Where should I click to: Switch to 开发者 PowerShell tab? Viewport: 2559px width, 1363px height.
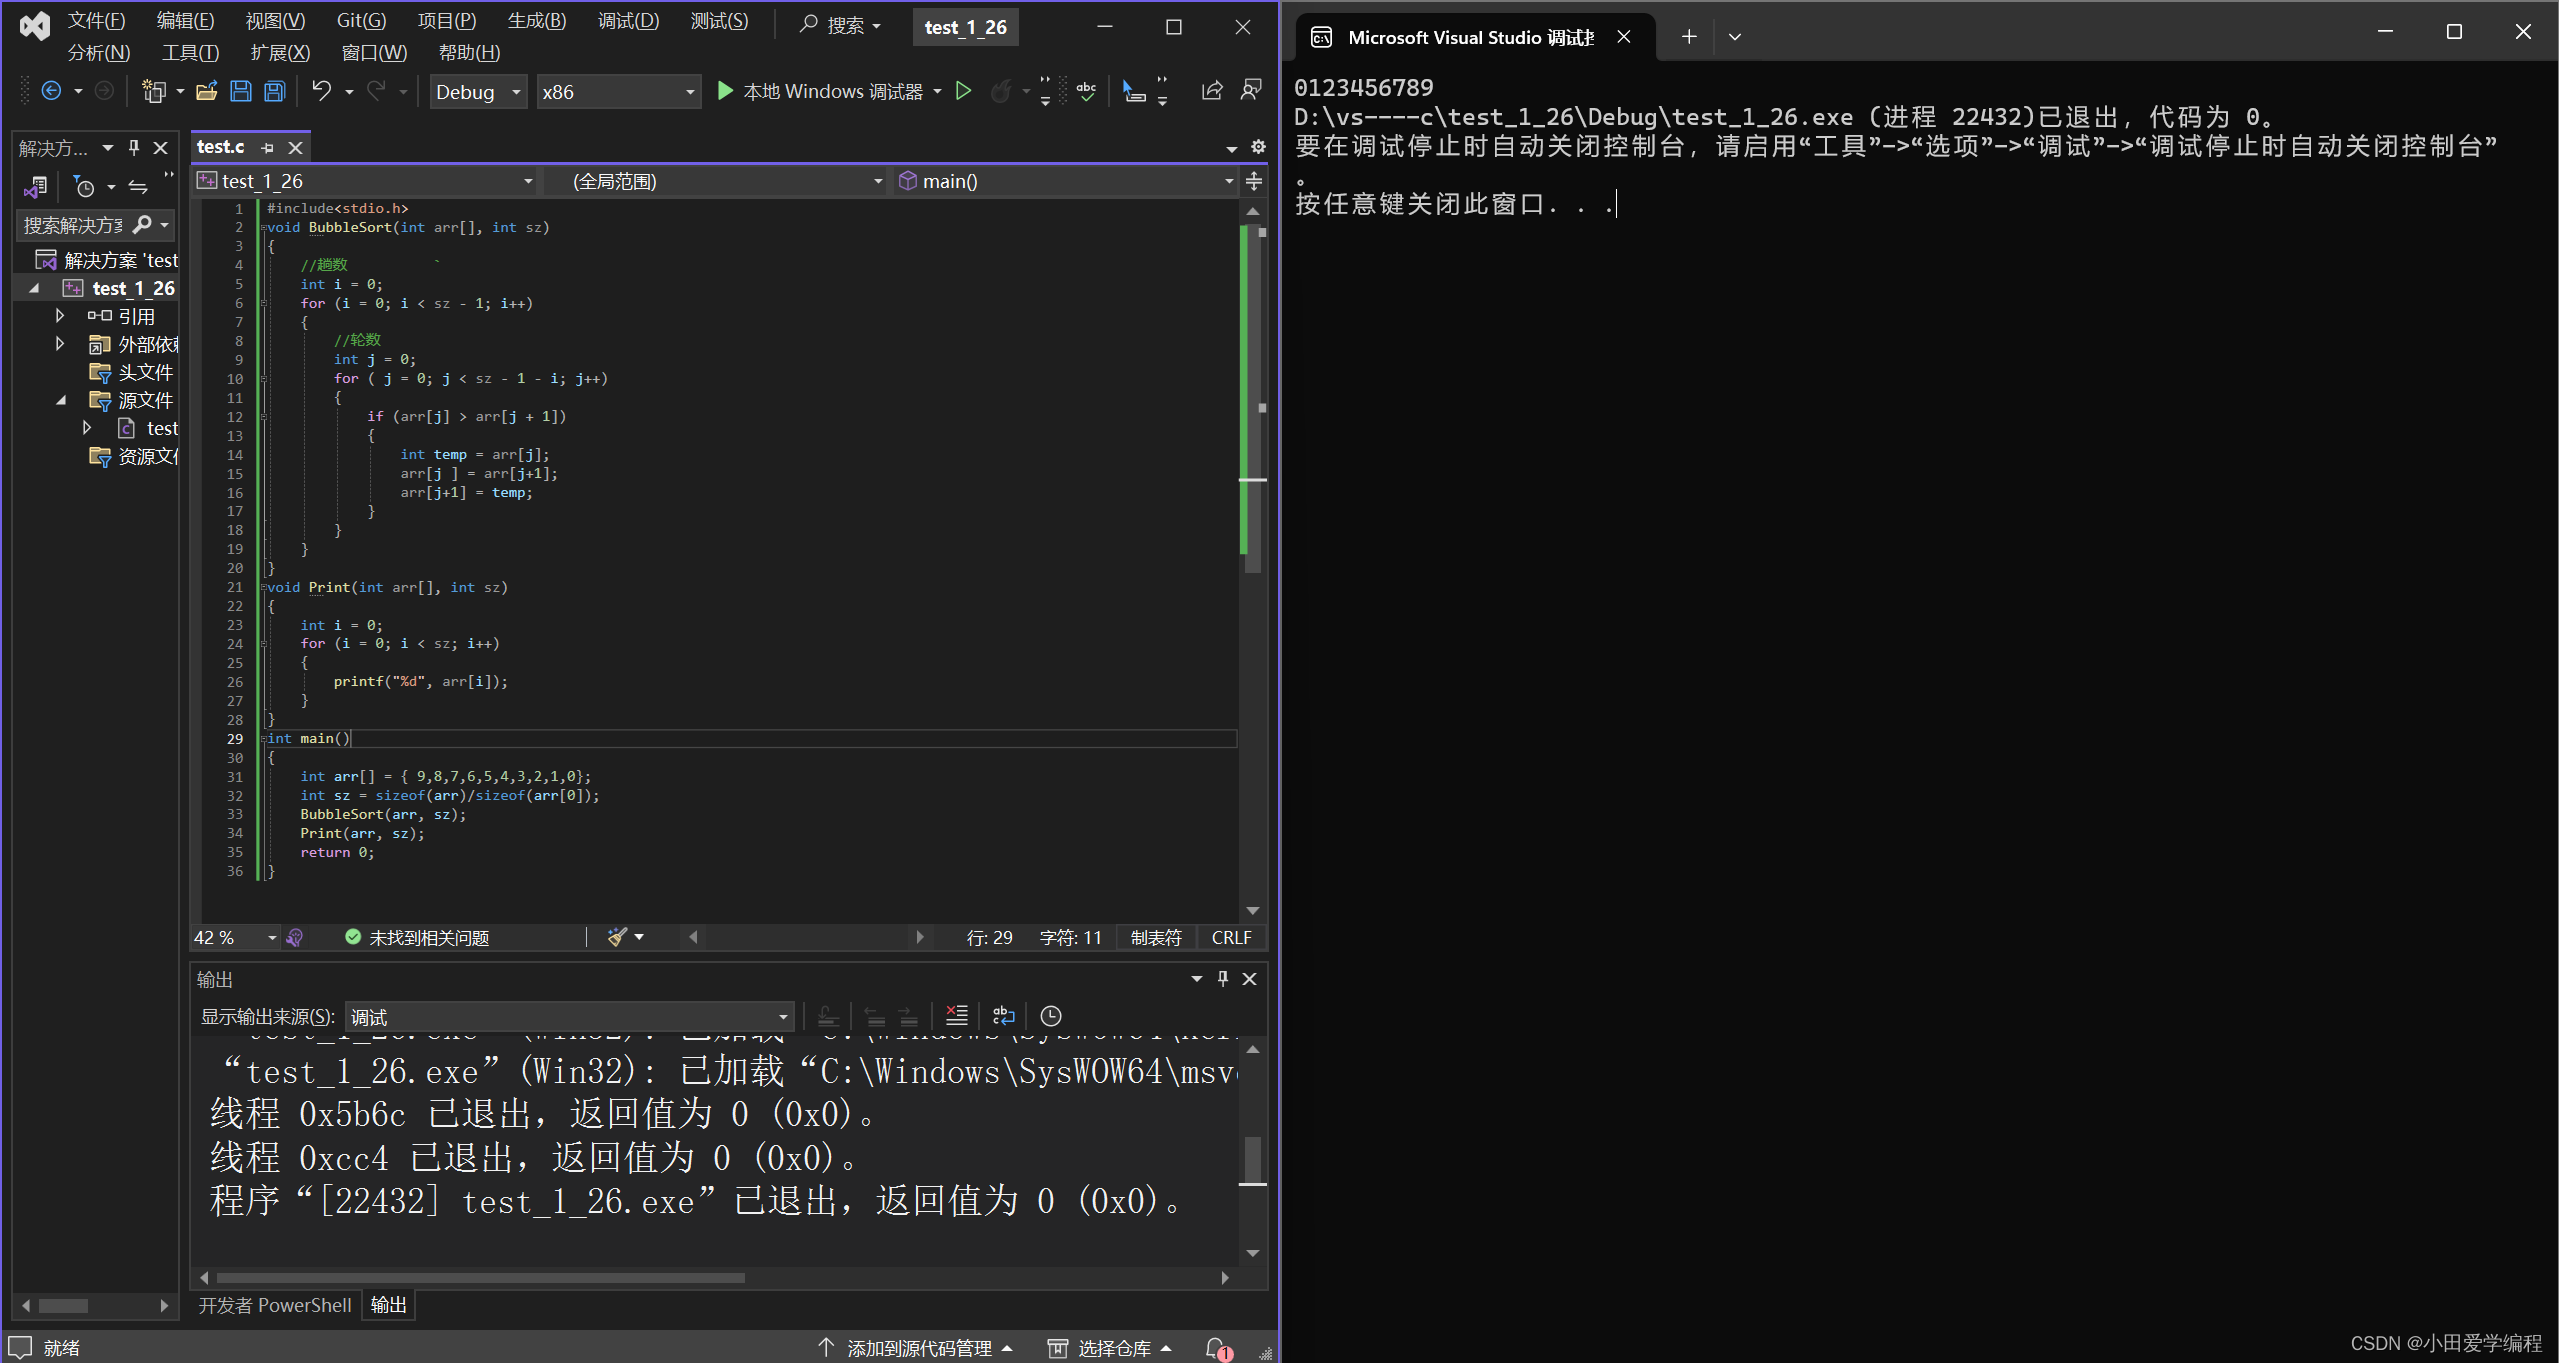tap(274, 1305)
